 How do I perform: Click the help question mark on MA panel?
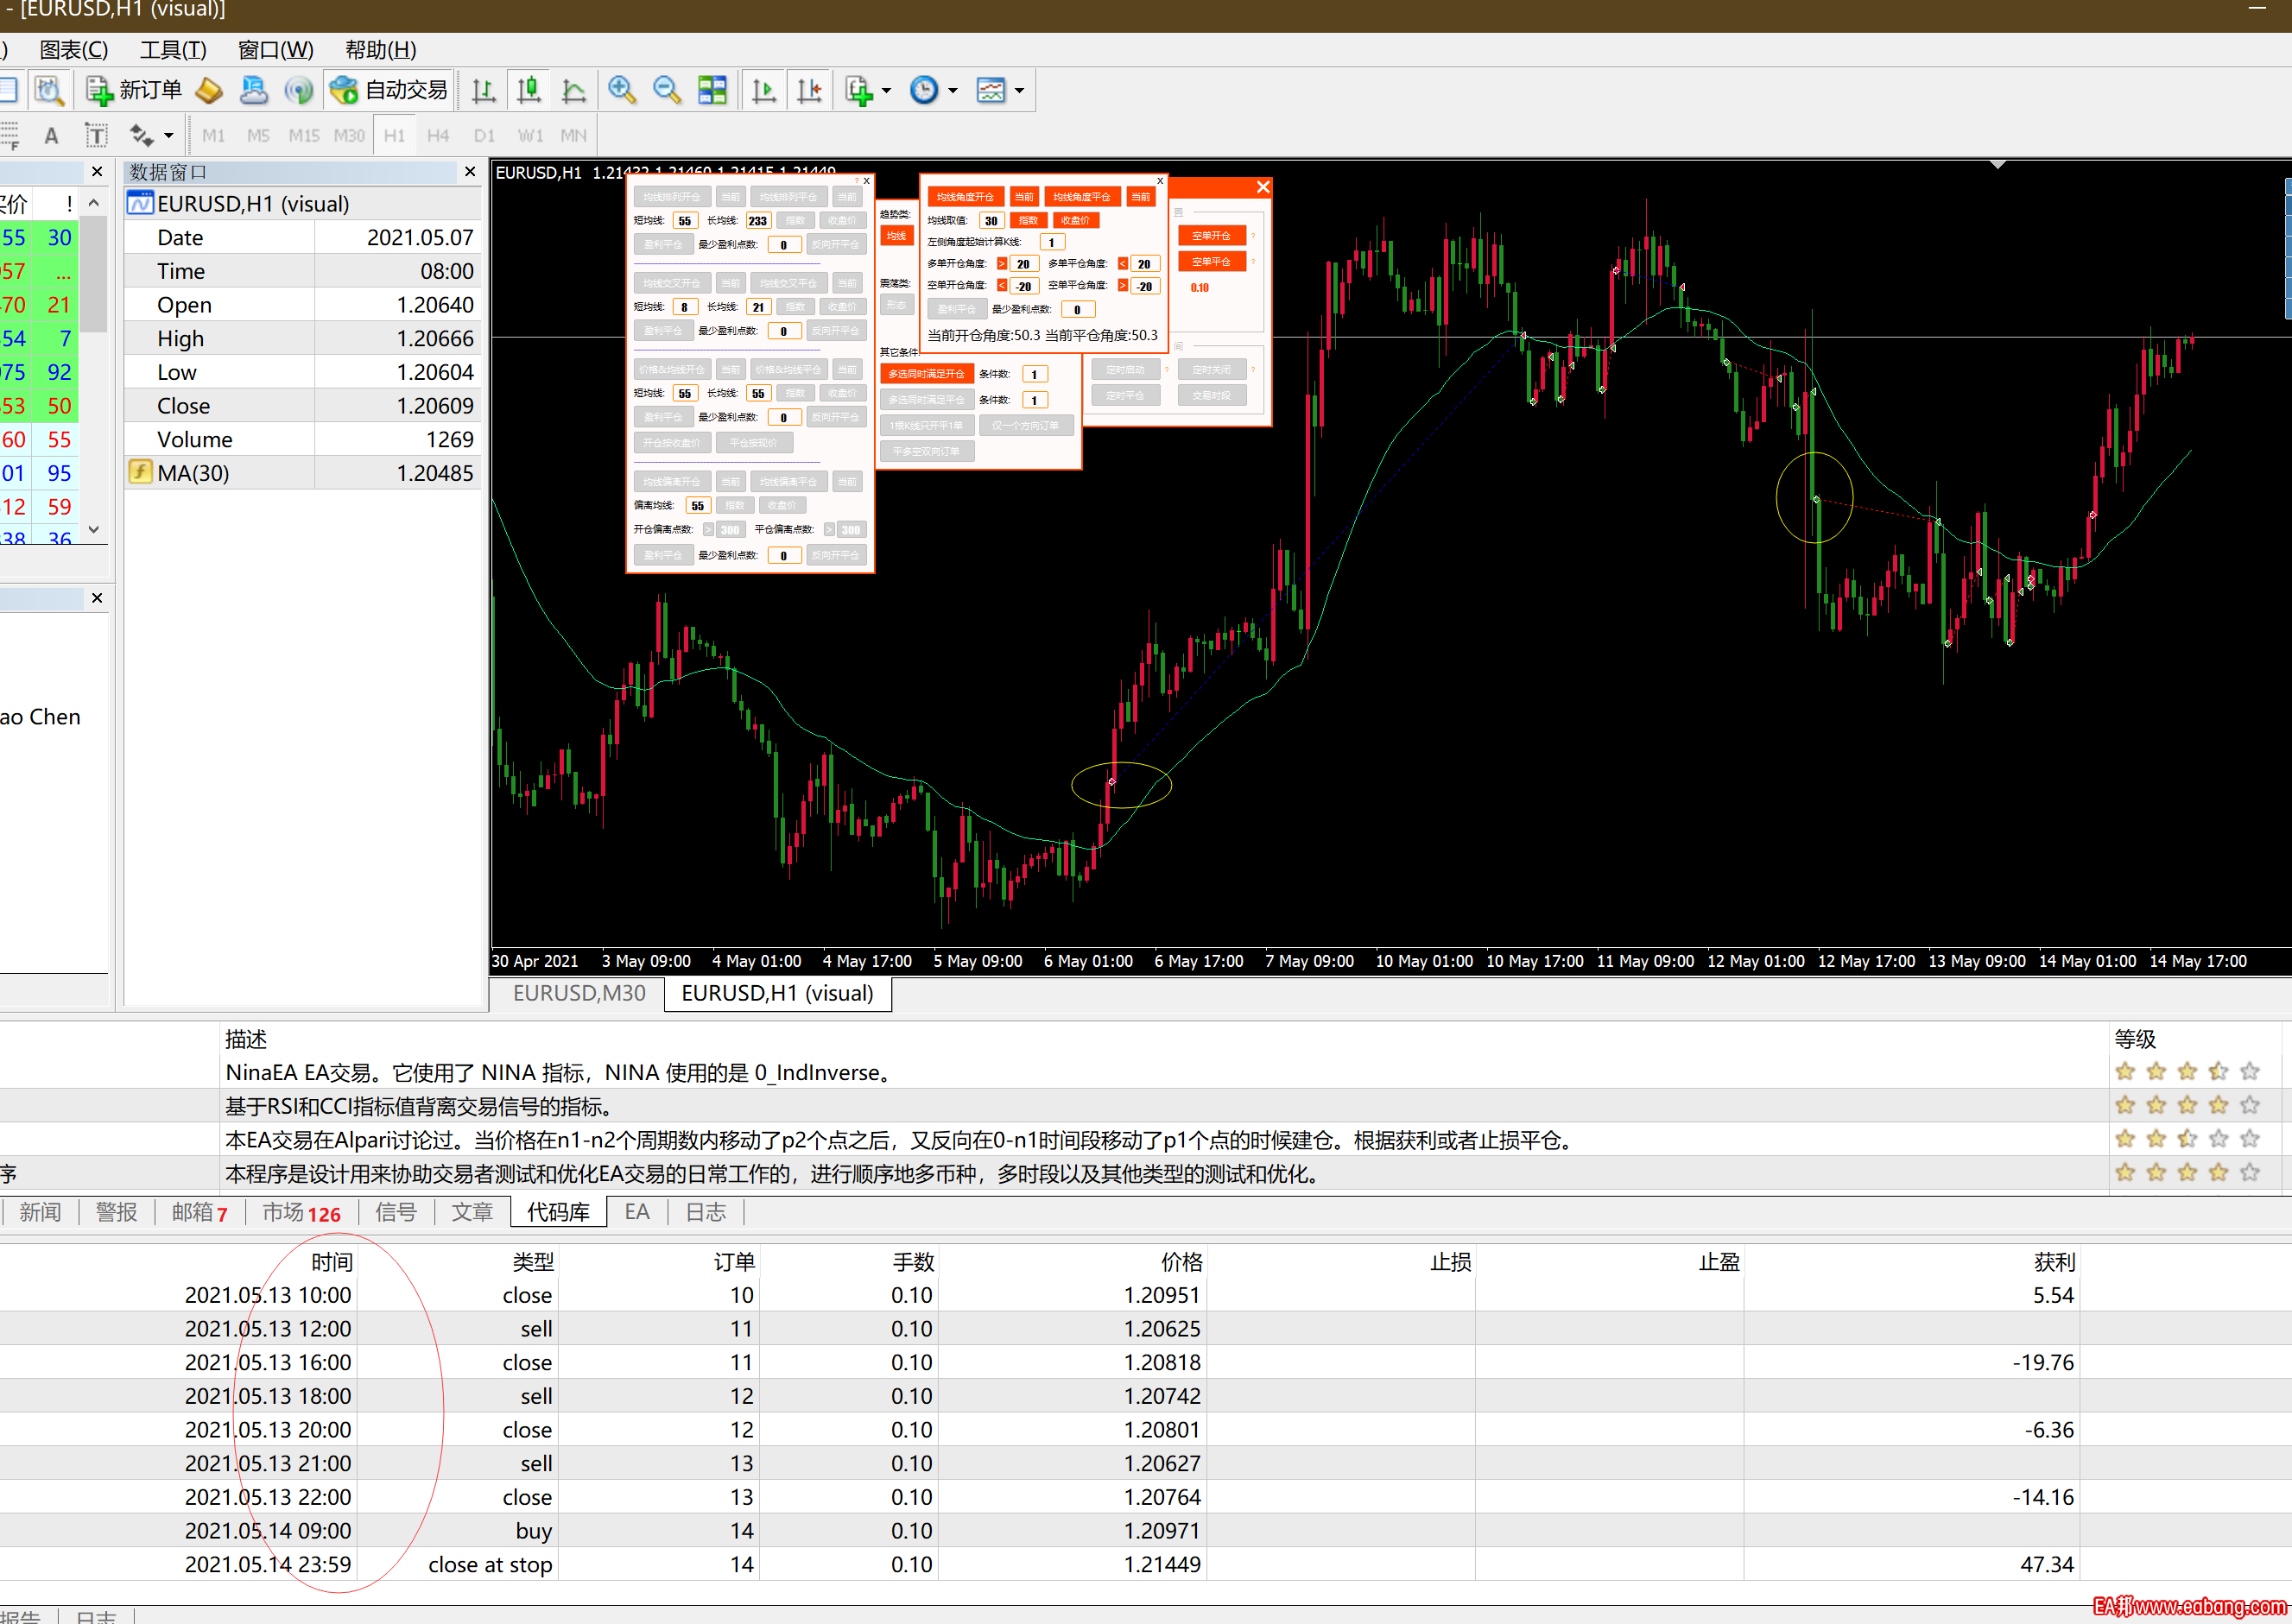(857, 181)
